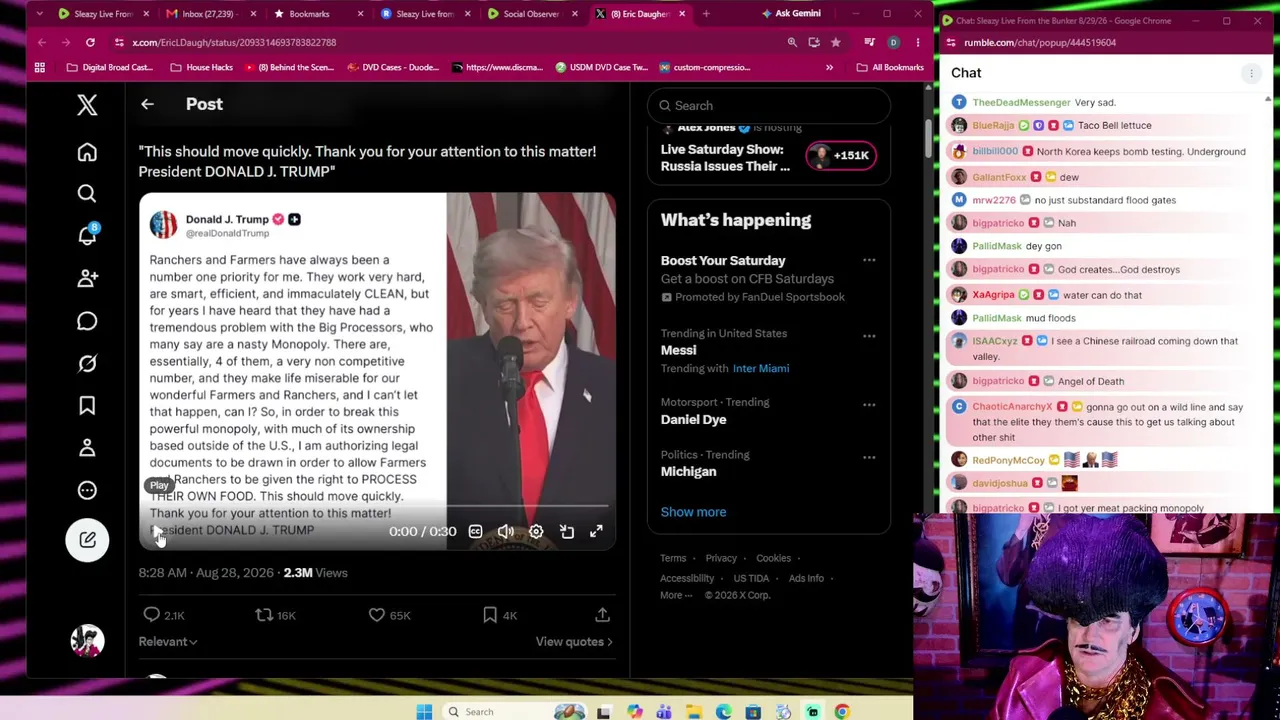Open Notifications bell in X sidebar
This screenshot has width=1280, height=720.
pyautogui.click(x=87, y=235)
